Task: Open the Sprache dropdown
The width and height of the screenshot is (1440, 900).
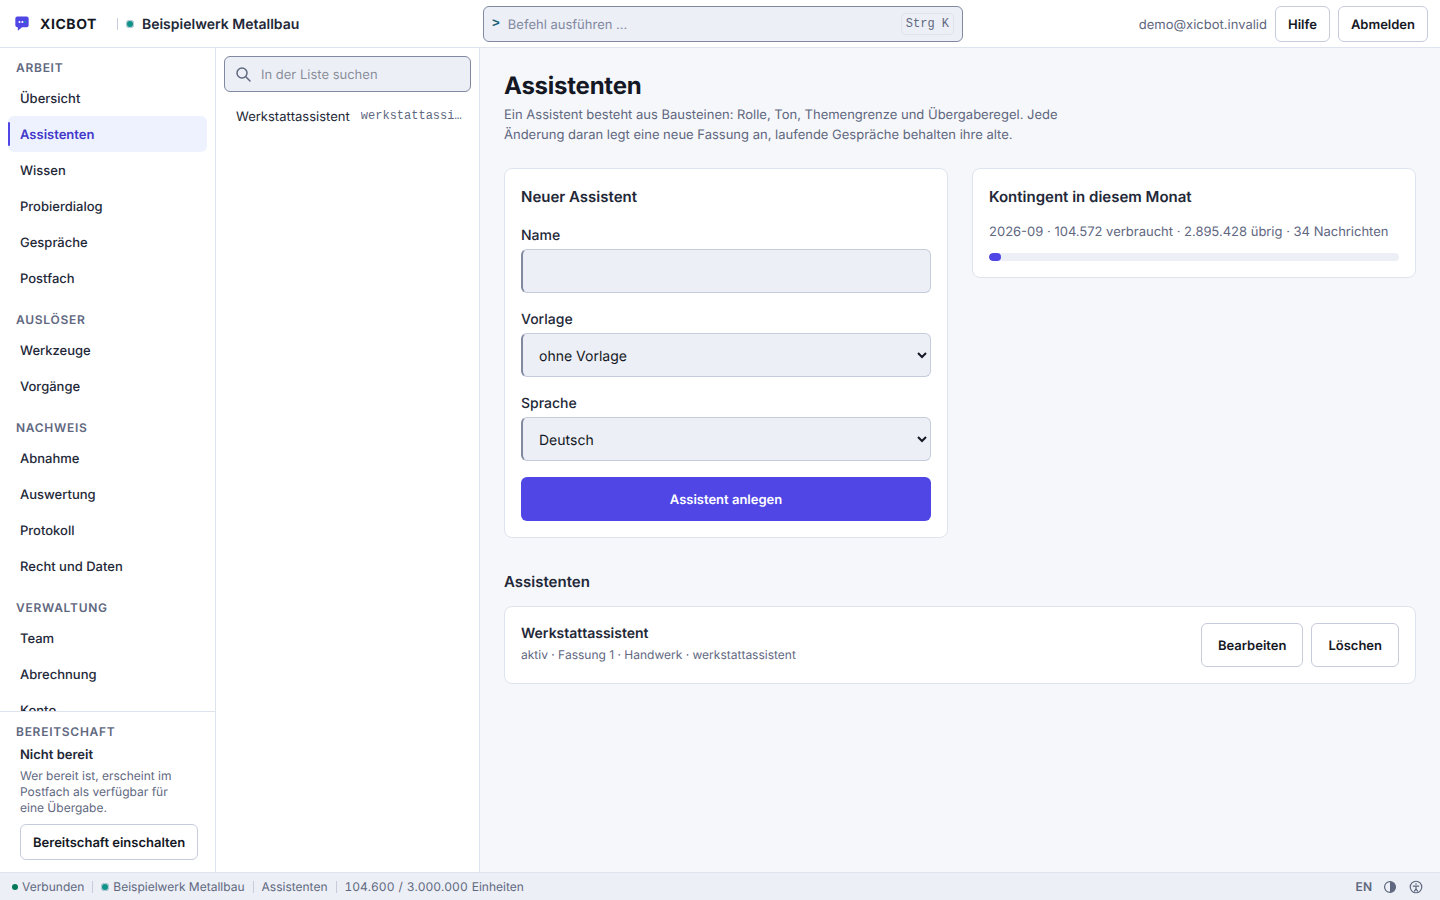Action: (x=726, y=439)
